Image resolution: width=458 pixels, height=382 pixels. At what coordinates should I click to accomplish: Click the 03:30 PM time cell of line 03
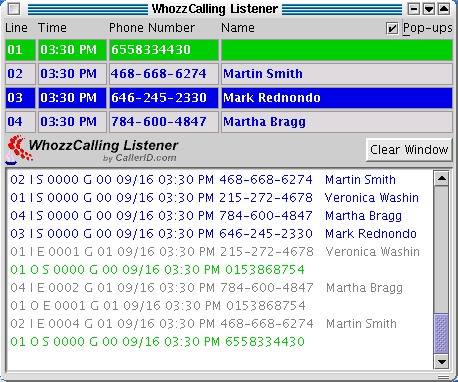point(72,98)
